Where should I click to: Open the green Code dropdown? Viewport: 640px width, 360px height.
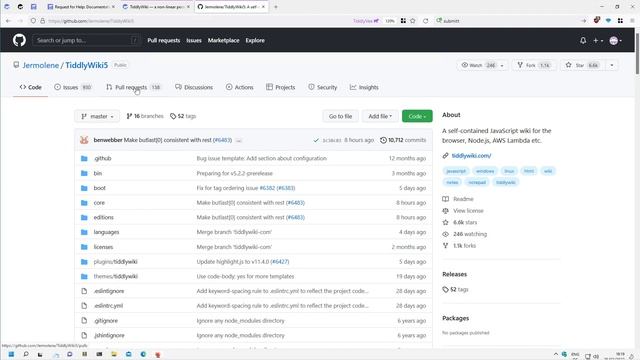pyautogui.click(x=417, y=116)
